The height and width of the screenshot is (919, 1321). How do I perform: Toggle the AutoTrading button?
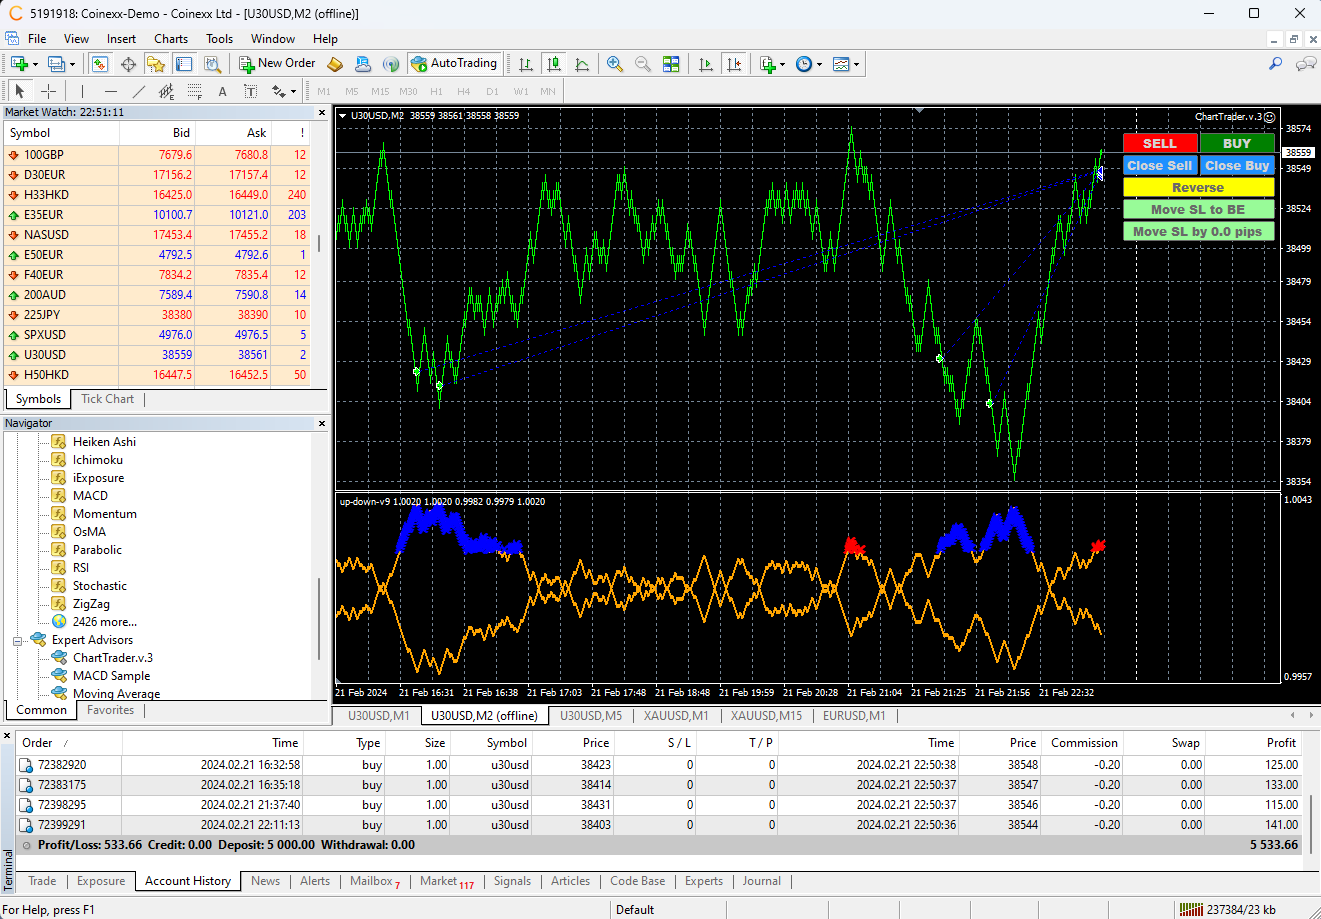[x=453, y=63]
